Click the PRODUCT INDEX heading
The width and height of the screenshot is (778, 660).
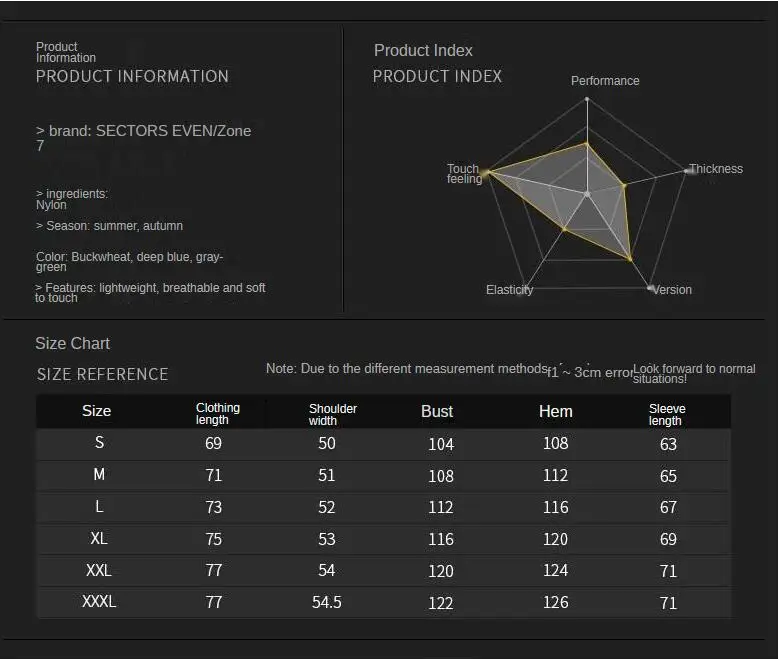(x=437, y=76)
